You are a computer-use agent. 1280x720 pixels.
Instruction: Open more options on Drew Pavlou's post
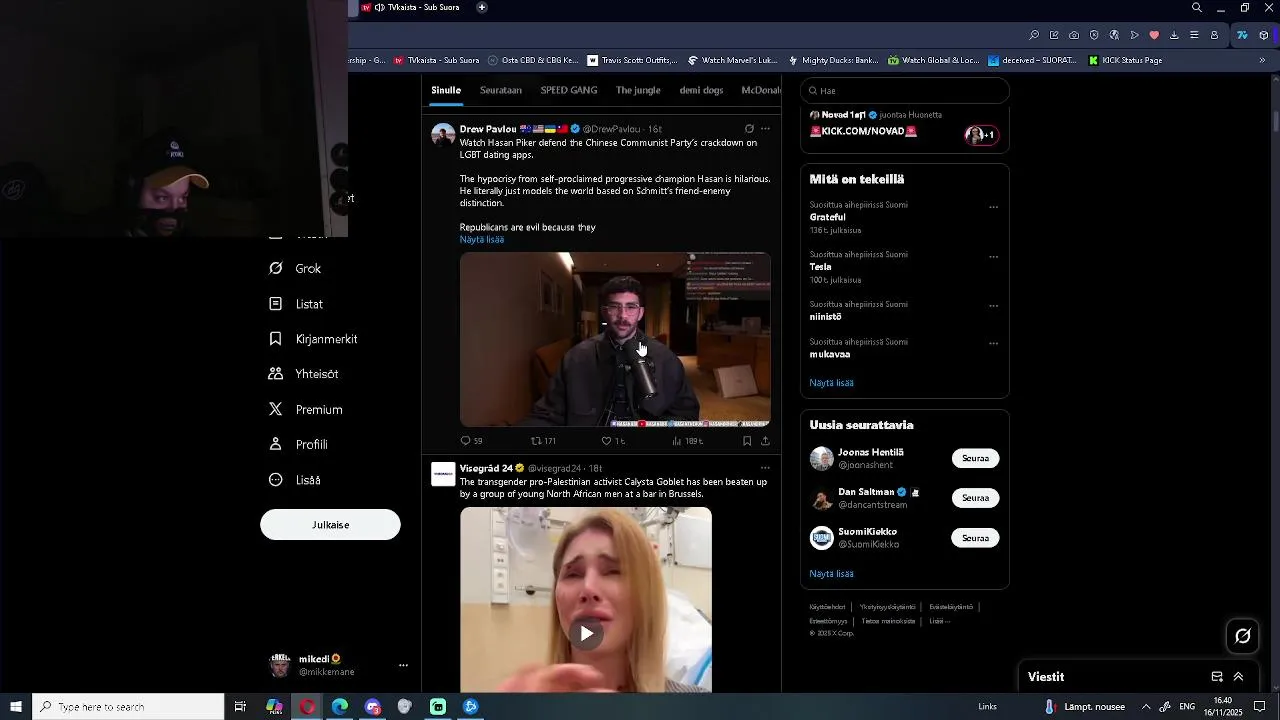click(765, 129)
